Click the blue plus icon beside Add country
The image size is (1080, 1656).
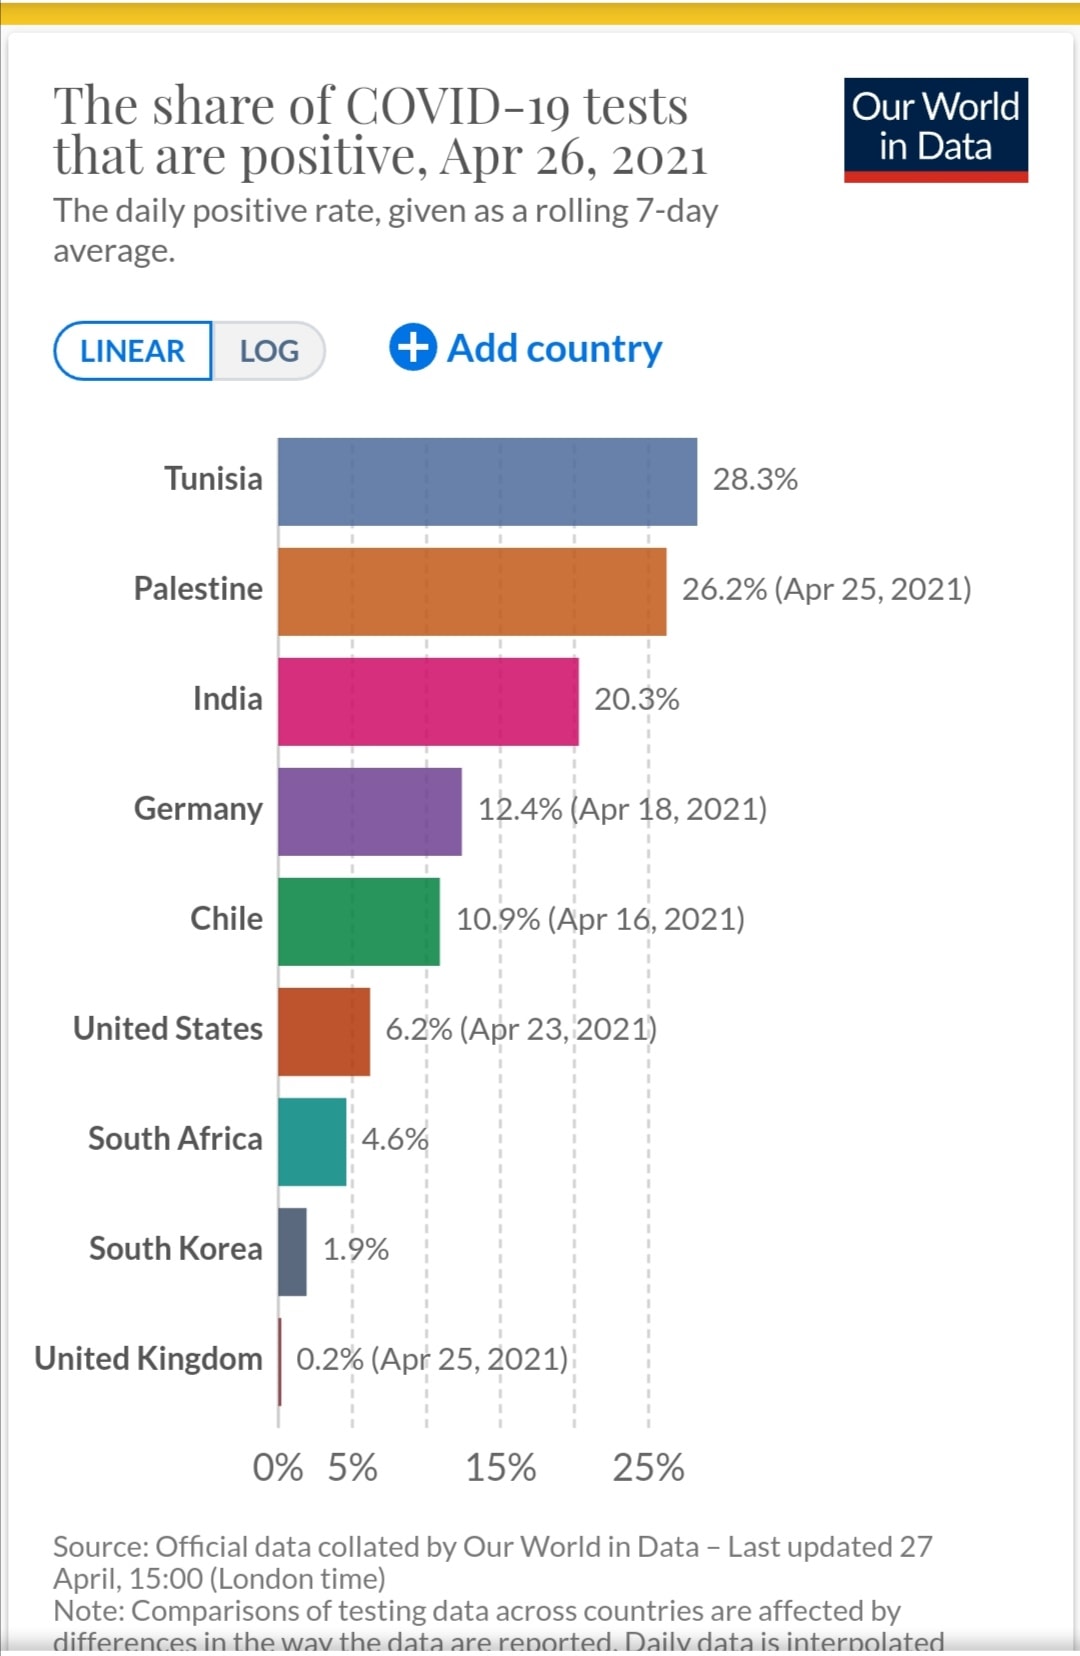click(x=412, y=348)
